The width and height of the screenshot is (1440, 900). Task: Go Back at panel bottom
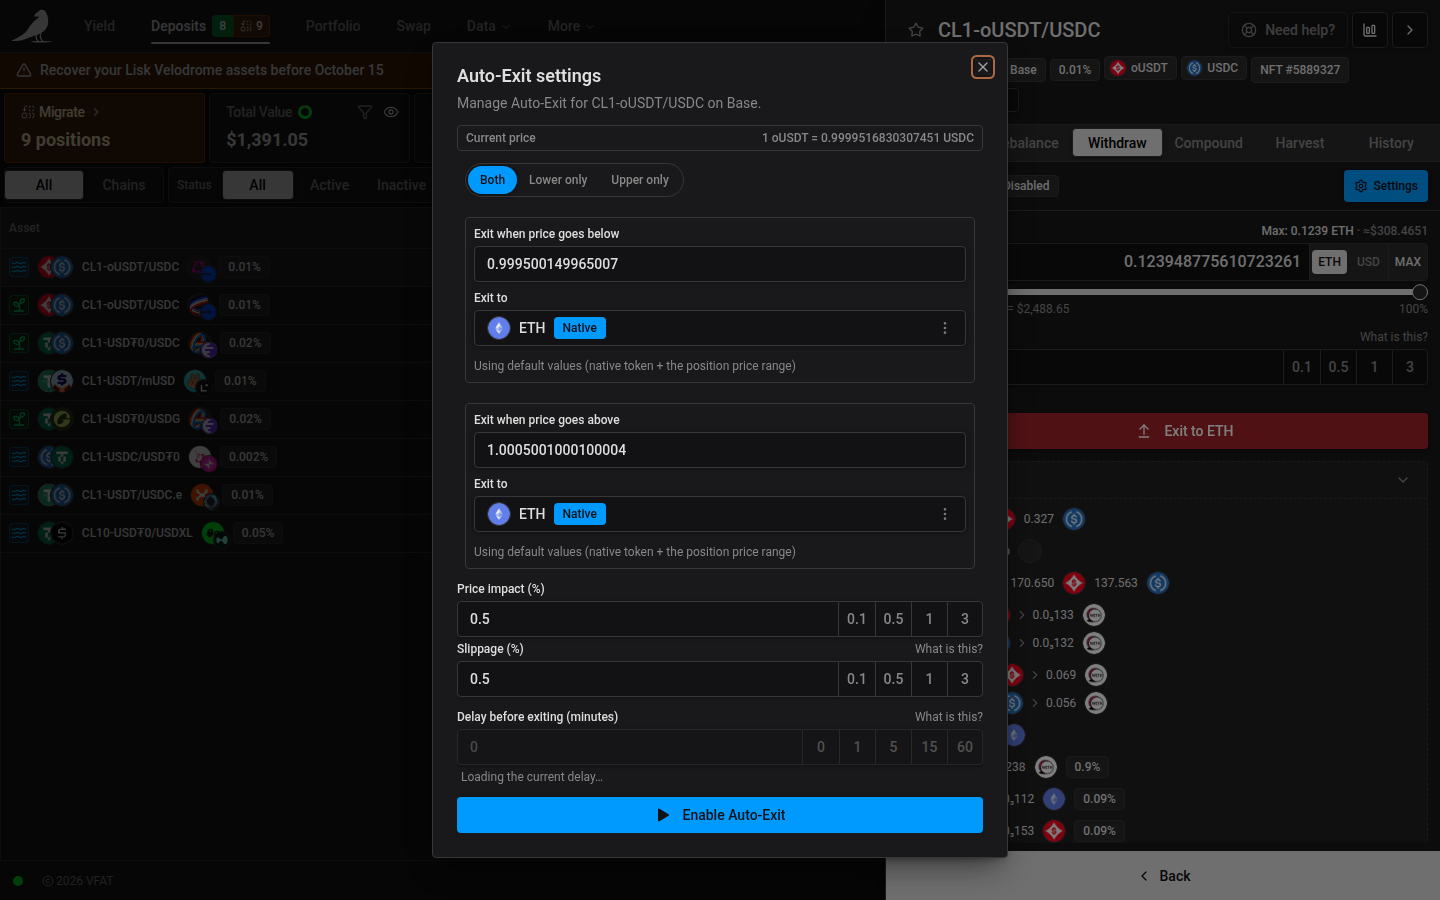1165,876
